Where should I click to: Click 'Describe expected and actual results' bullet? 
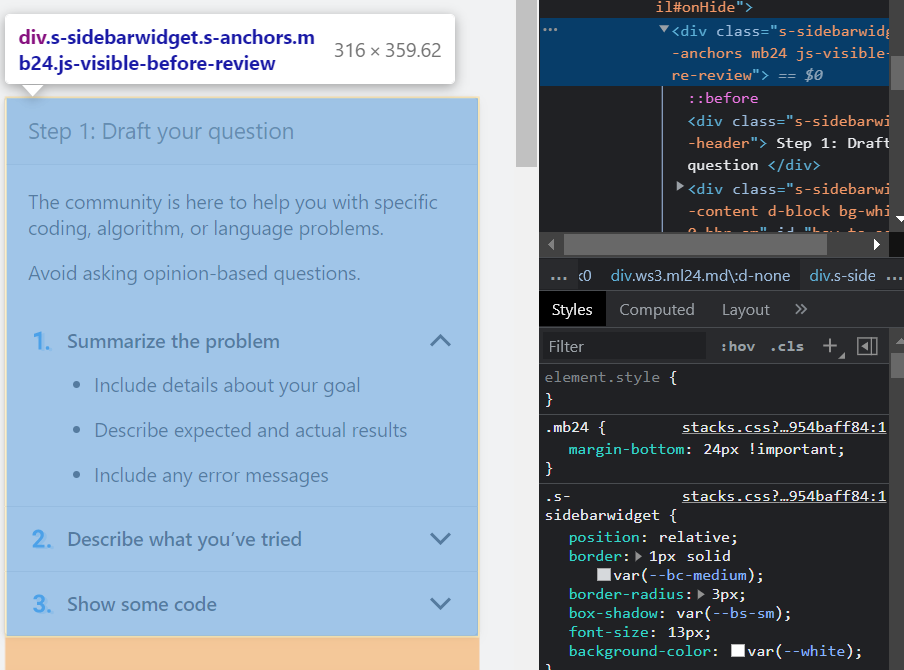click(x=251, y=430)
